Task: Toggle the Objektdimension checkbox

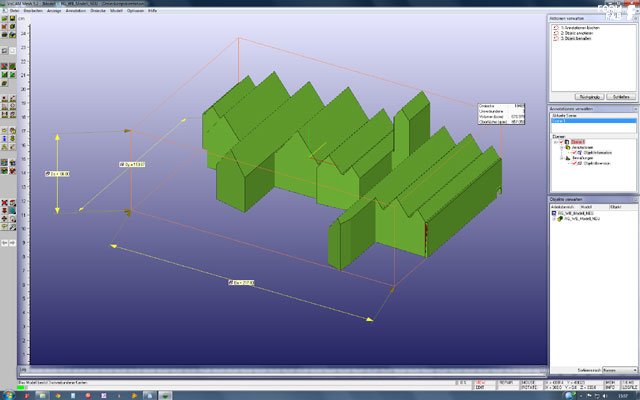Action: (575, 163)
